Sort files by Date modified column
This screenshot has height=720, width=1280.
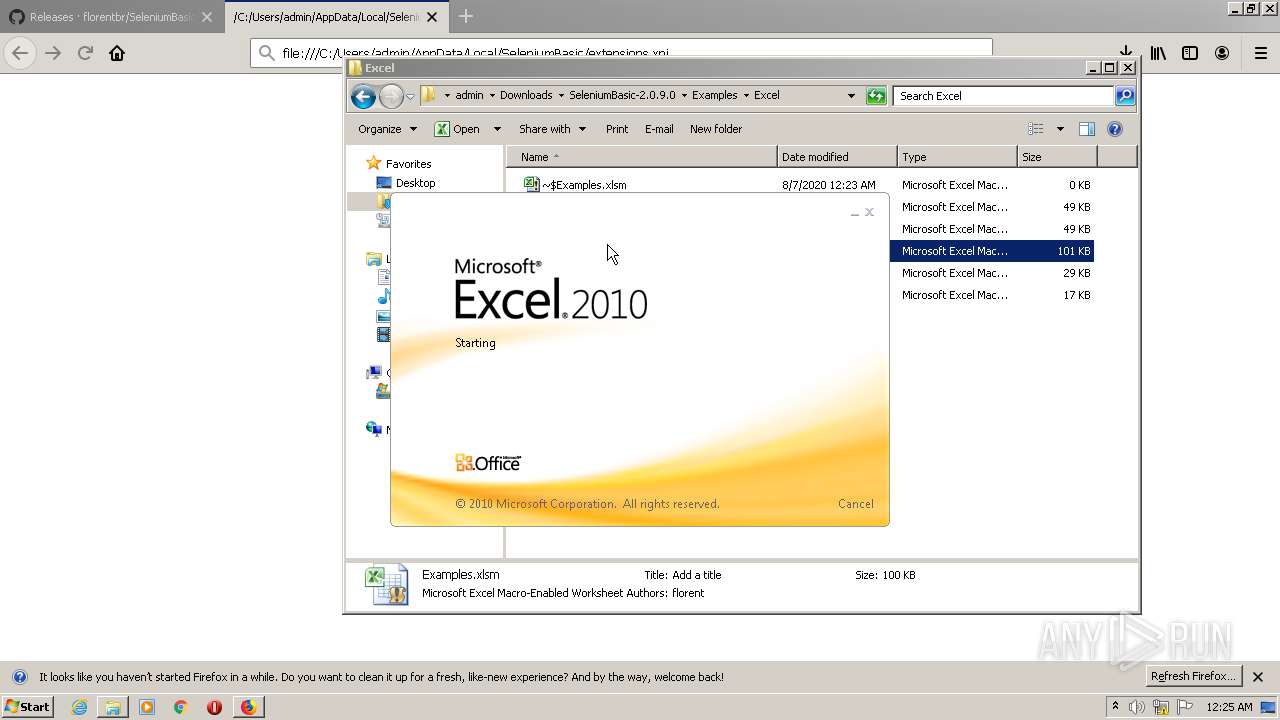pos(837,157)
